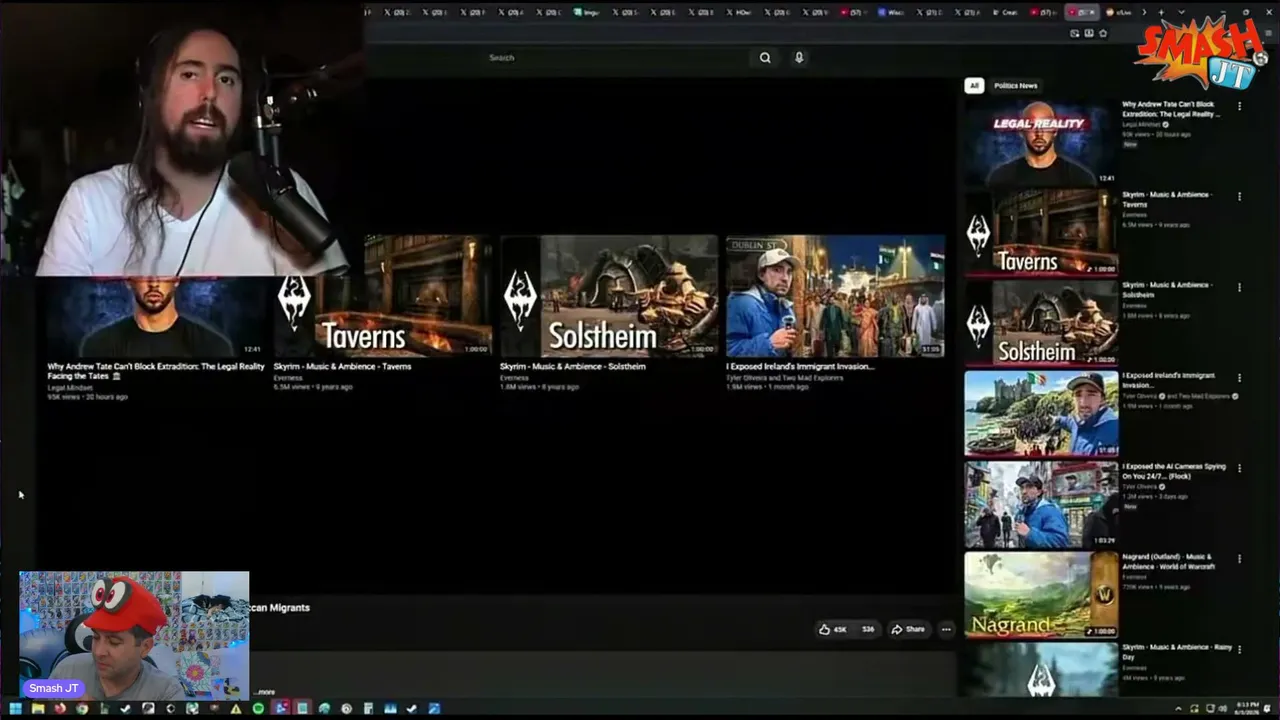This screenshot has height=720, width=1280.
Task: Click the YouTube search magnifier icon
Action: [765, 58]
